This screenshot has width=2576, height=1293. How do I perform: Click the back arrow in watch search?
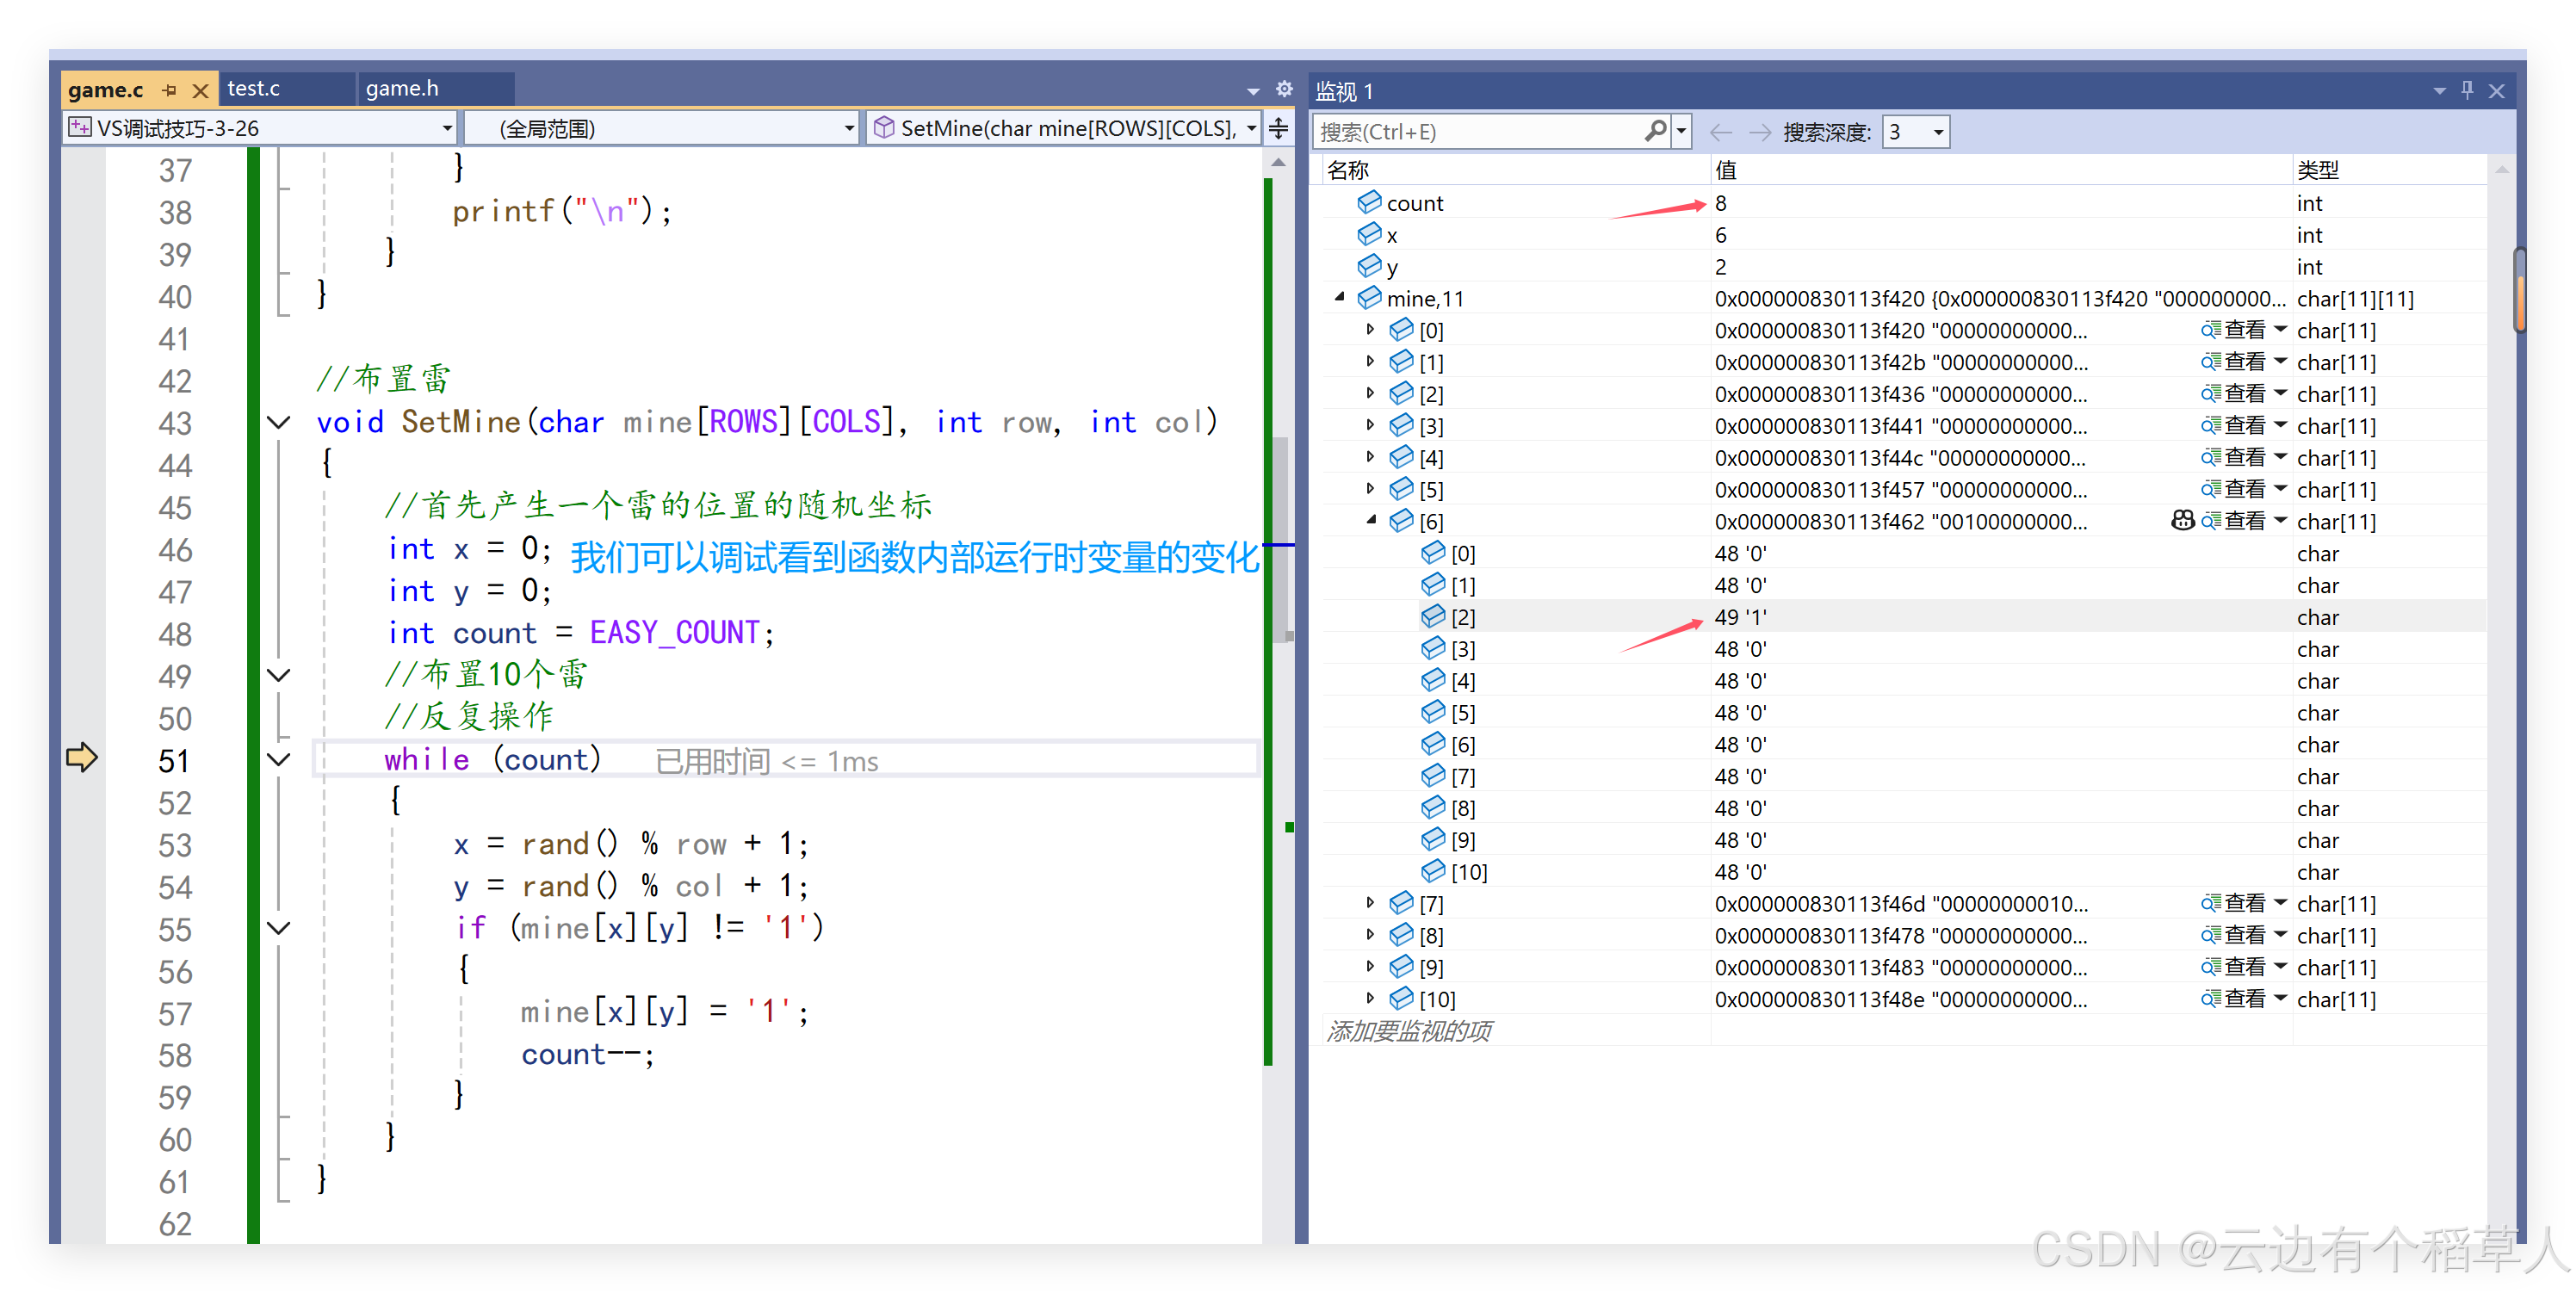1720,132
